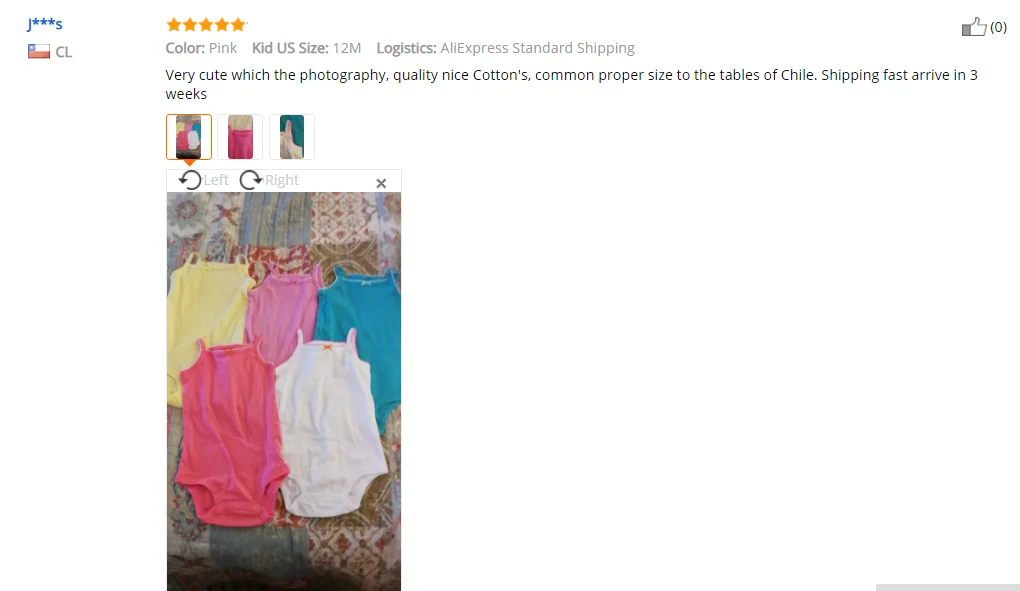The height and width of the screenshot is (591, 1020).
Task: Open the second thumbnail showing pink bodysuit
Action: pyautogui.click(x=240, y=137)
